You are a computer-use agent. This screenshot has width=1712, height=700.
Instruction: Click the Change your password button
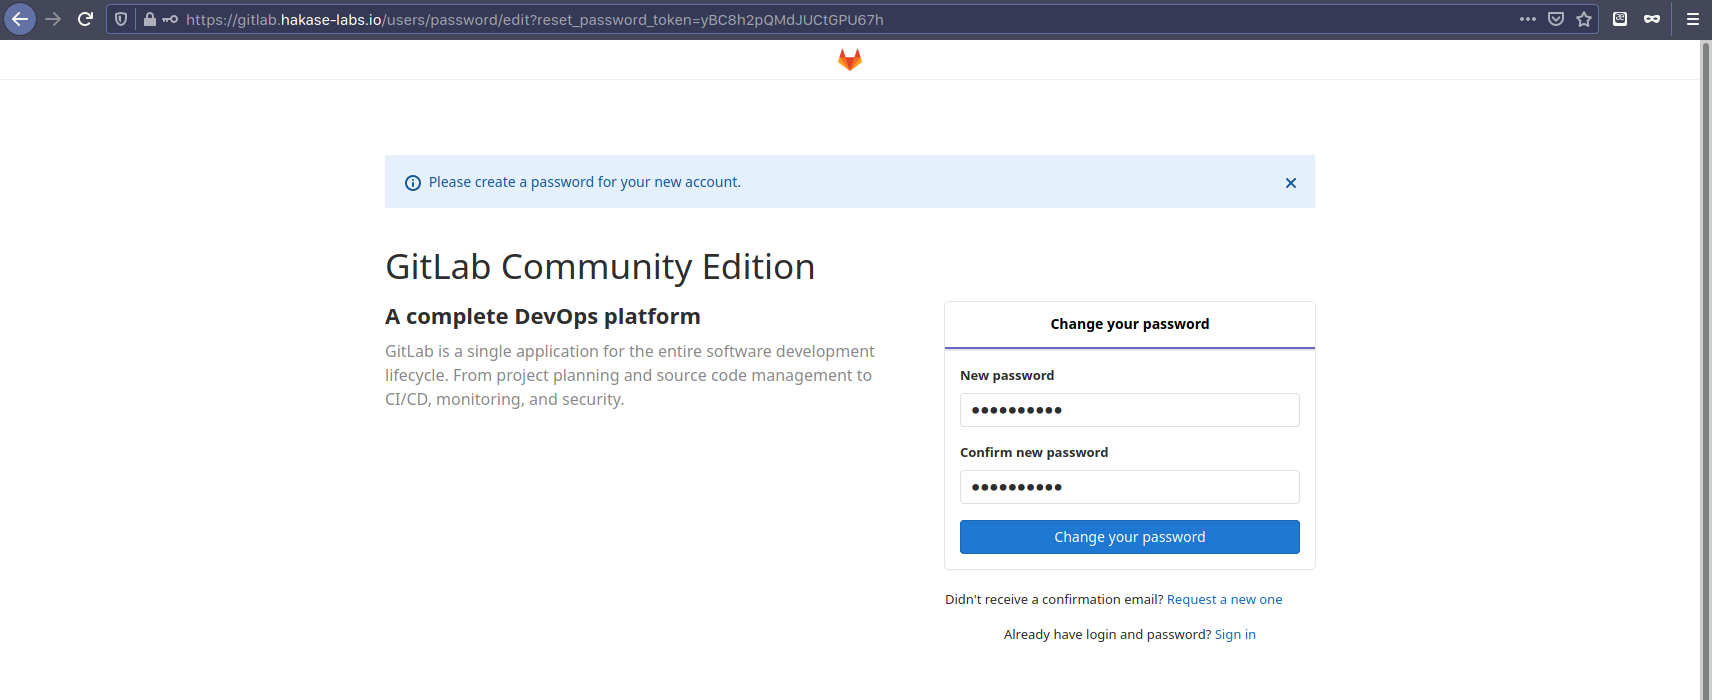coord(1129,537)
